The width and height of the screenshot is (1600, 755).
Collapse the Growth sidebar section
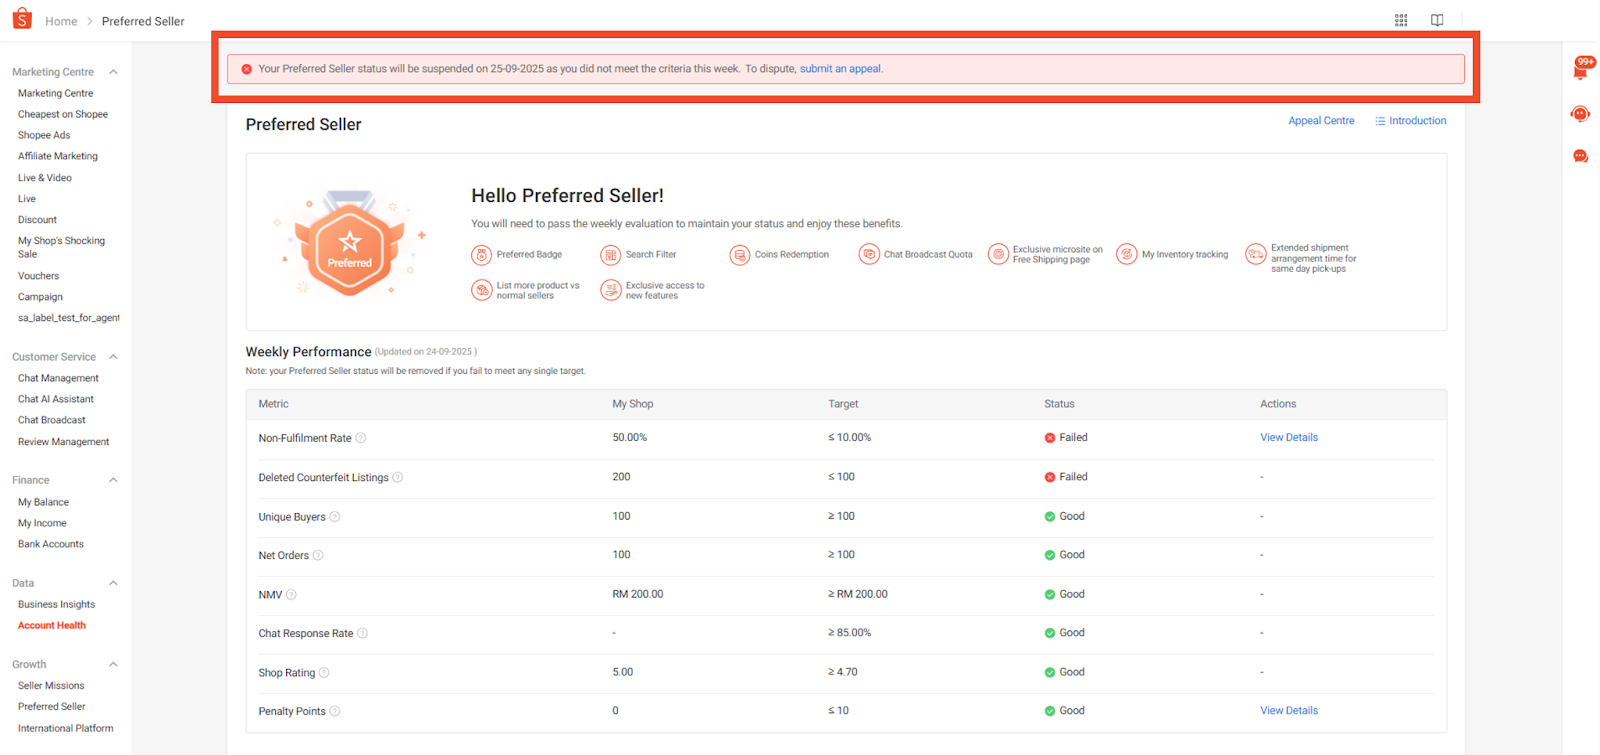113,664
